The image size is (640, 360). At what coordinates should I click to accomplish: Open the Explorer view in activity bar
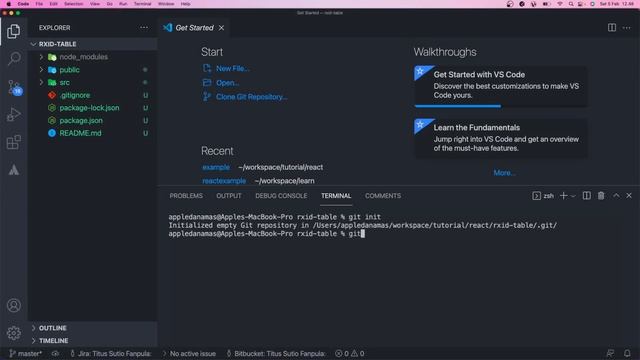[x=13, y=31]
